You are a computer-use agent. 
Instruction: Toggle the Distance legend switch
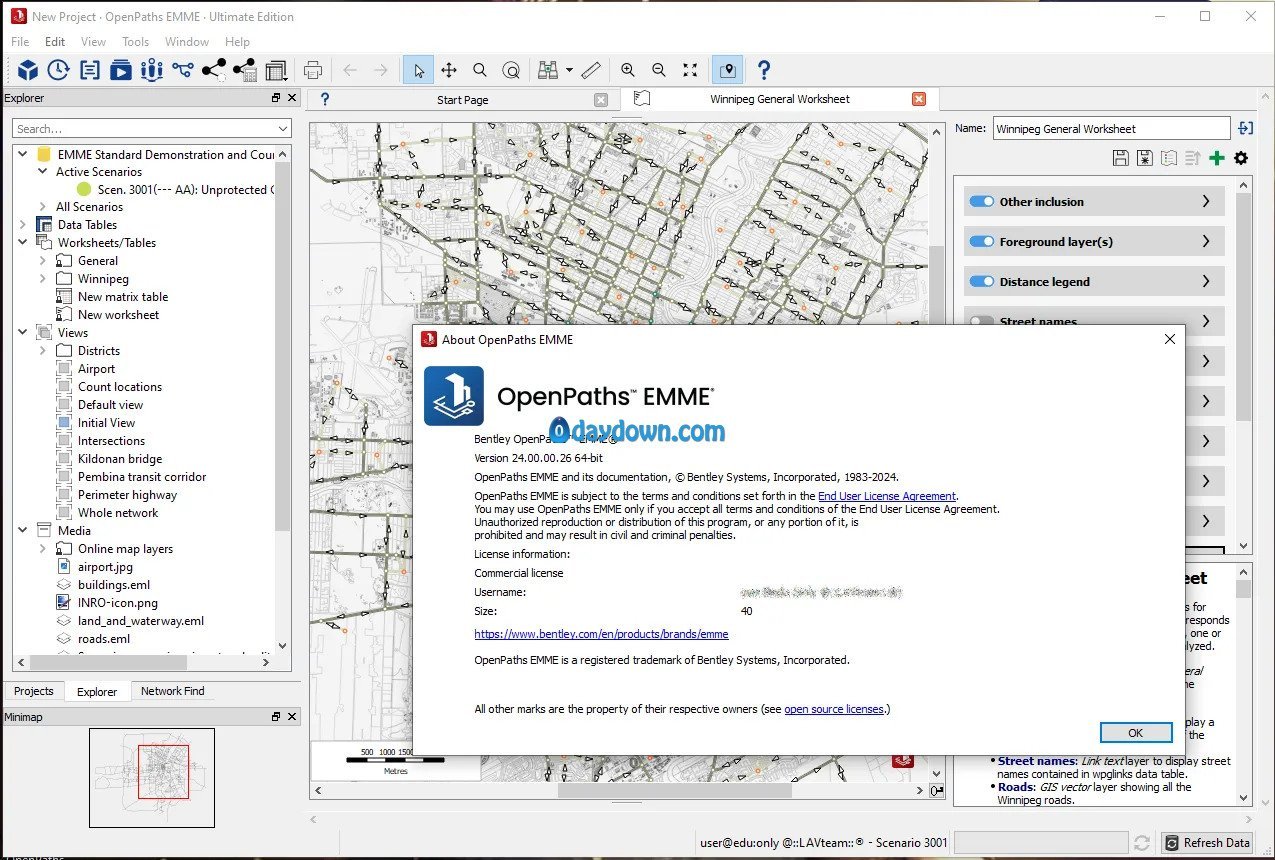point(983,282)
